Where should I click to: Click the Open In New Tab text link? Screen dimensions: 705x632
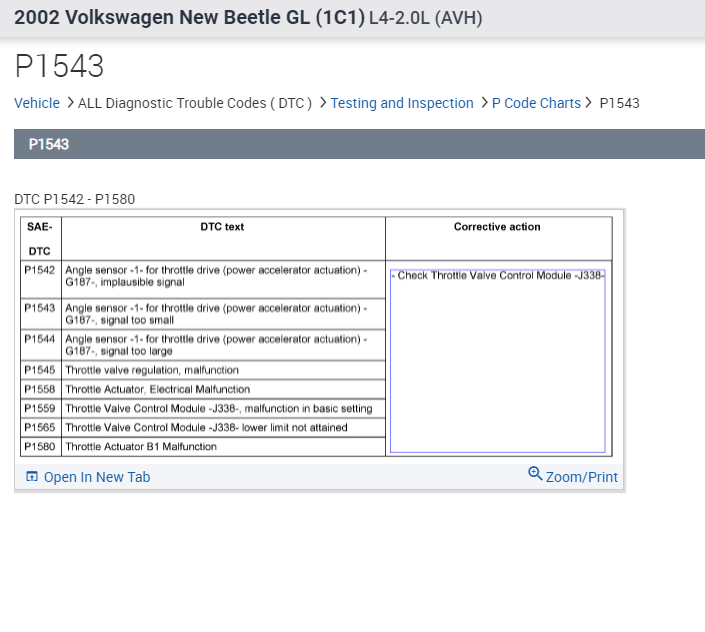[97, 477]
